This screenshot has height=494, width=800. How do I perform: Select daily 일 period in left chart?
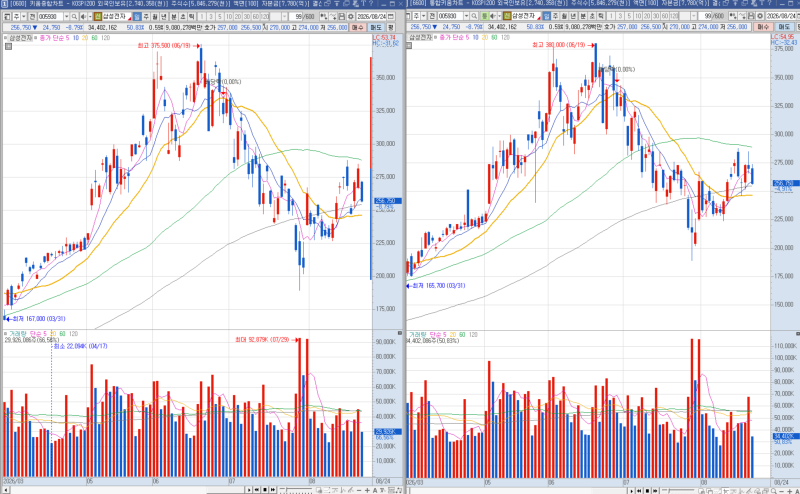point(137,16)
